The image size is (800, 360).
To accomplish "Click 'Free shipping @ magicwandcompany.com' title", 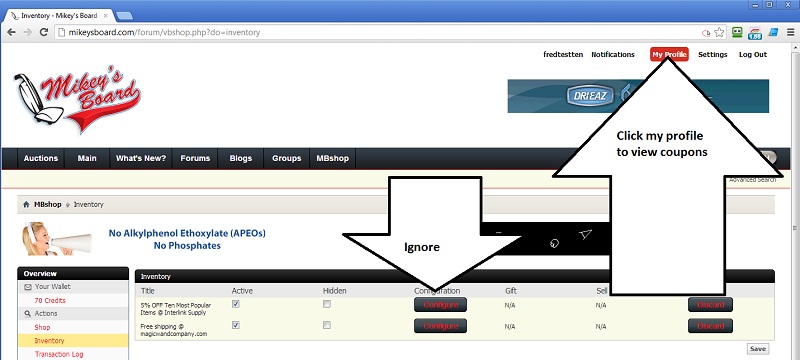I will [174, 329].
